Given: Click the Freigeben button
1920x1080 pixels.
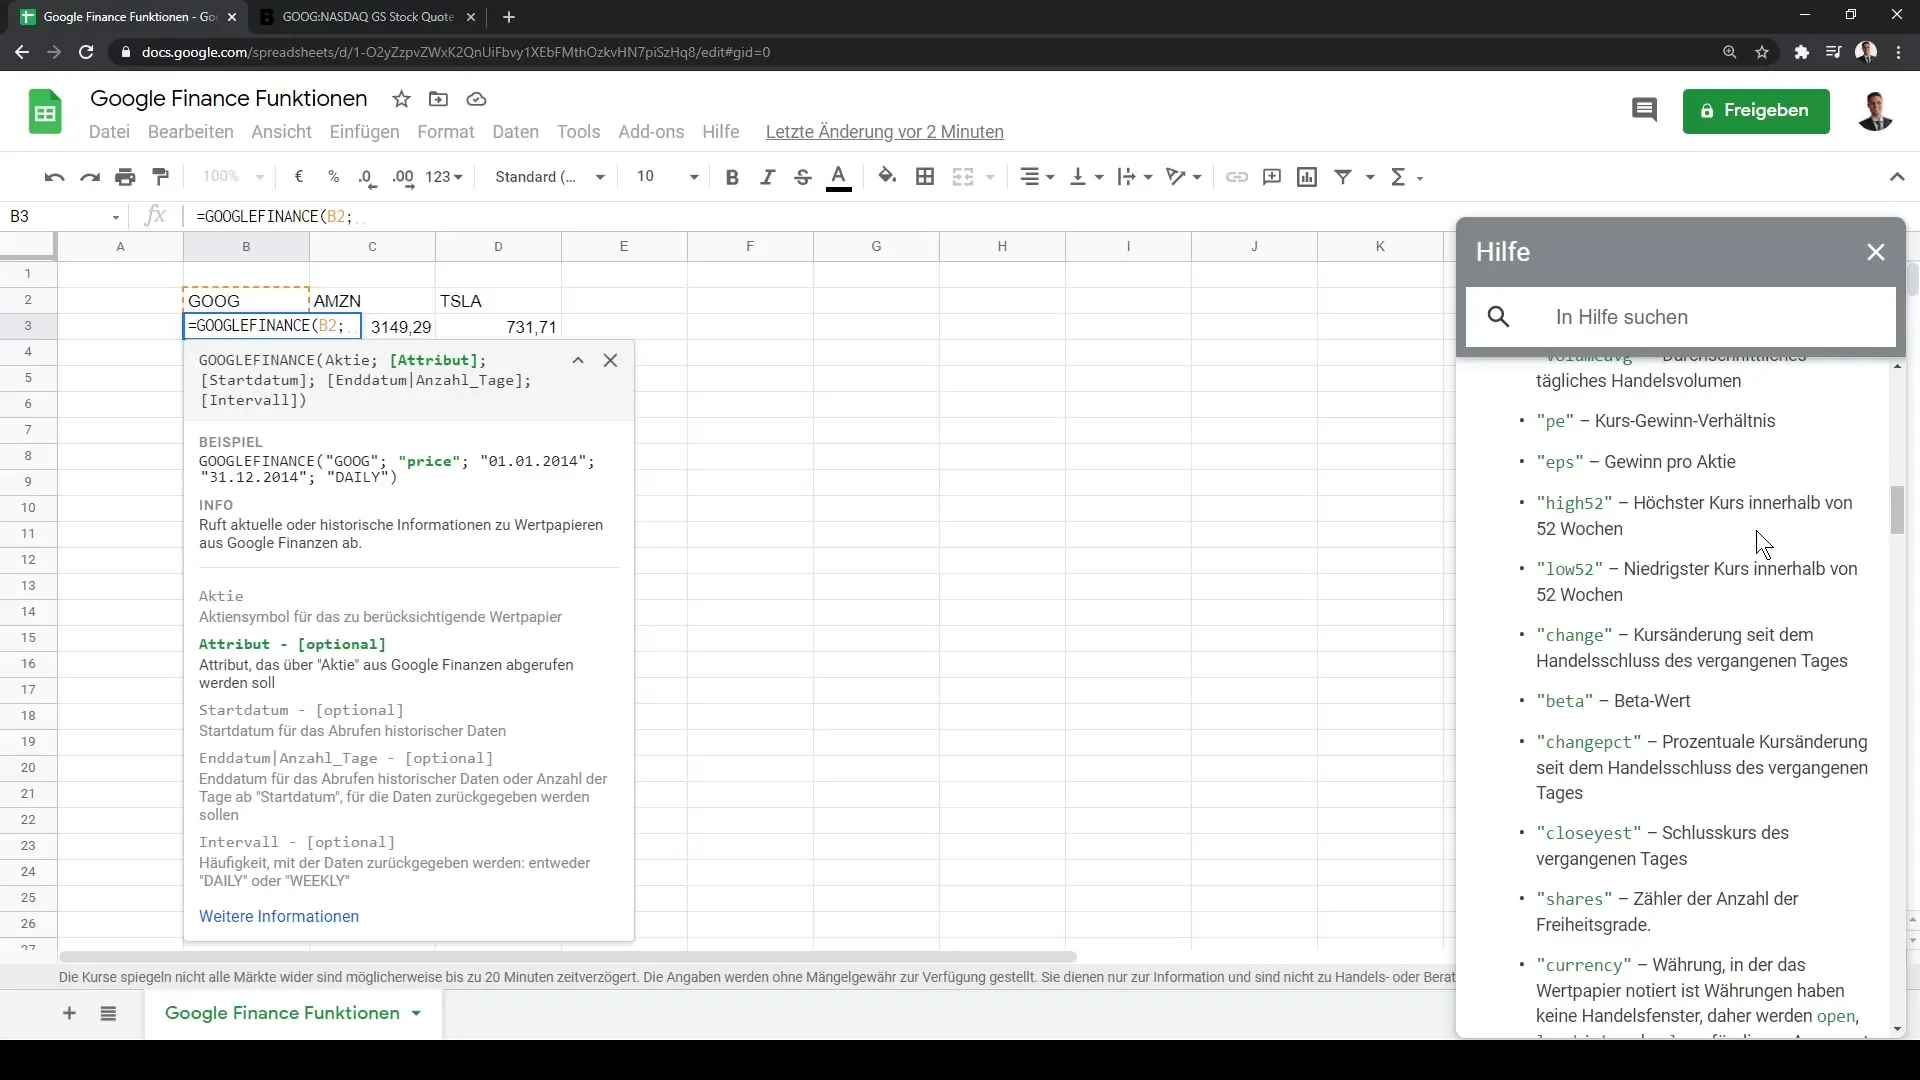Looking at the screenshot, I should click(1756, 109).
